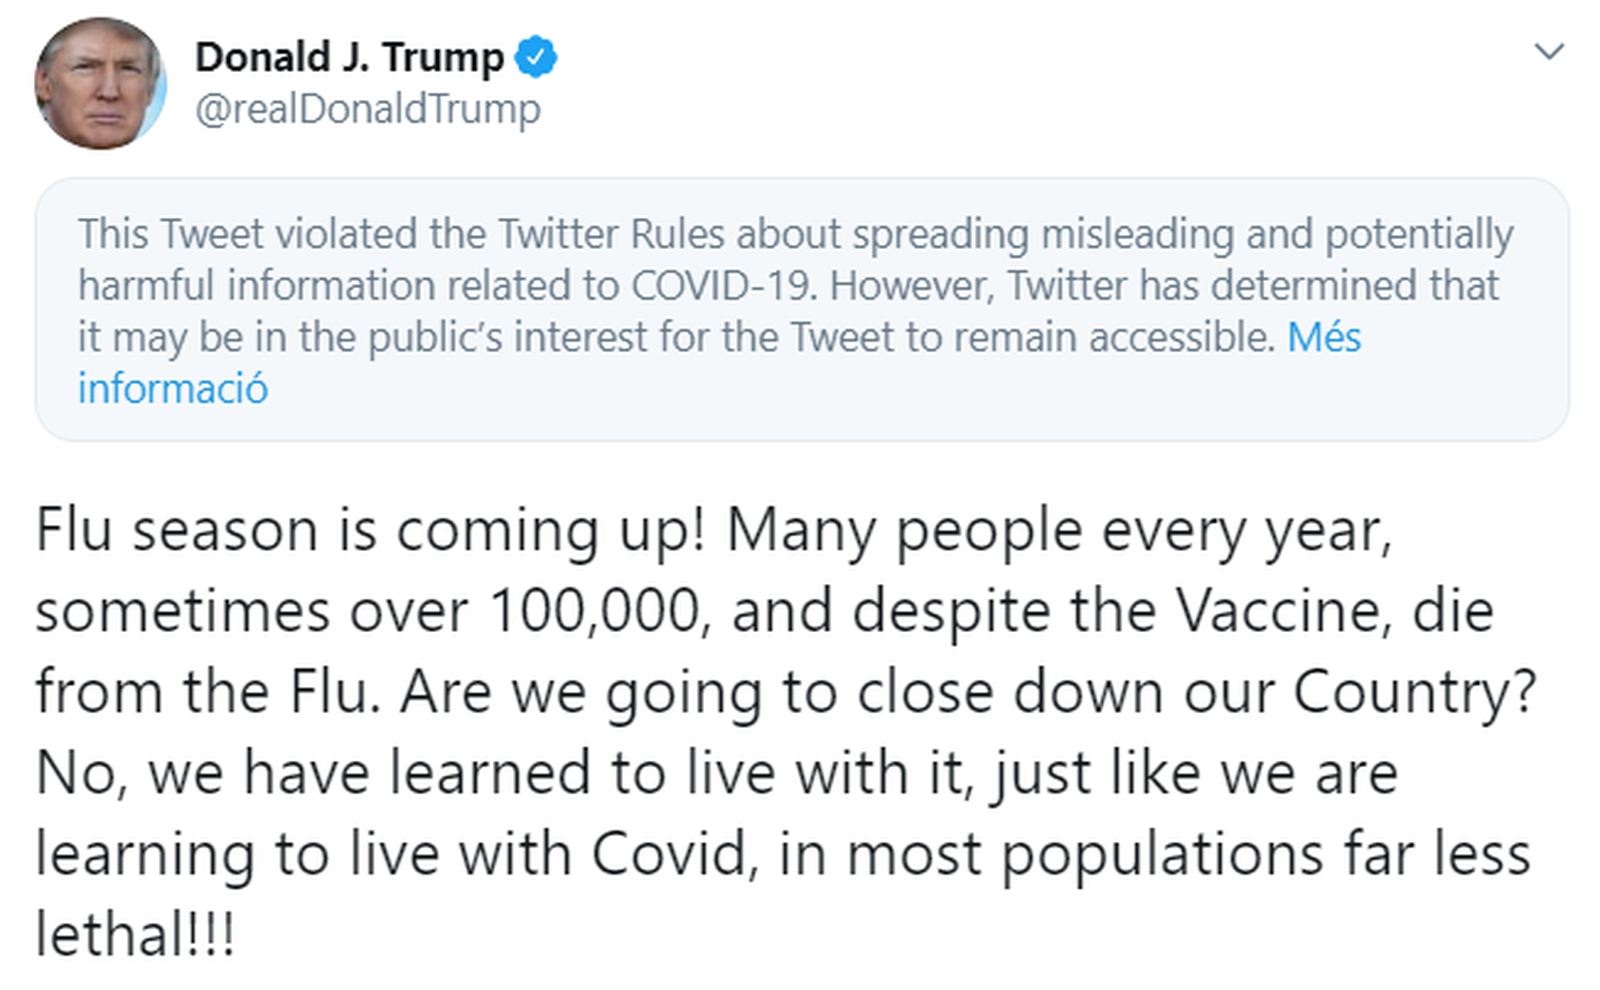Screen dimensions: 1600x990
Task: Click the blue verified checkmark badge
Action: 536,58
